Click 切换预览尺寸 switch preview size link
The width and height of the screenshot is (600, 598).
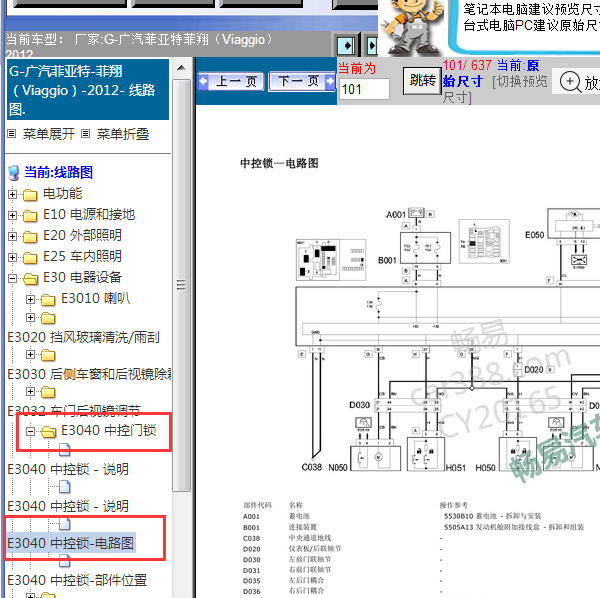click(494, 89)
